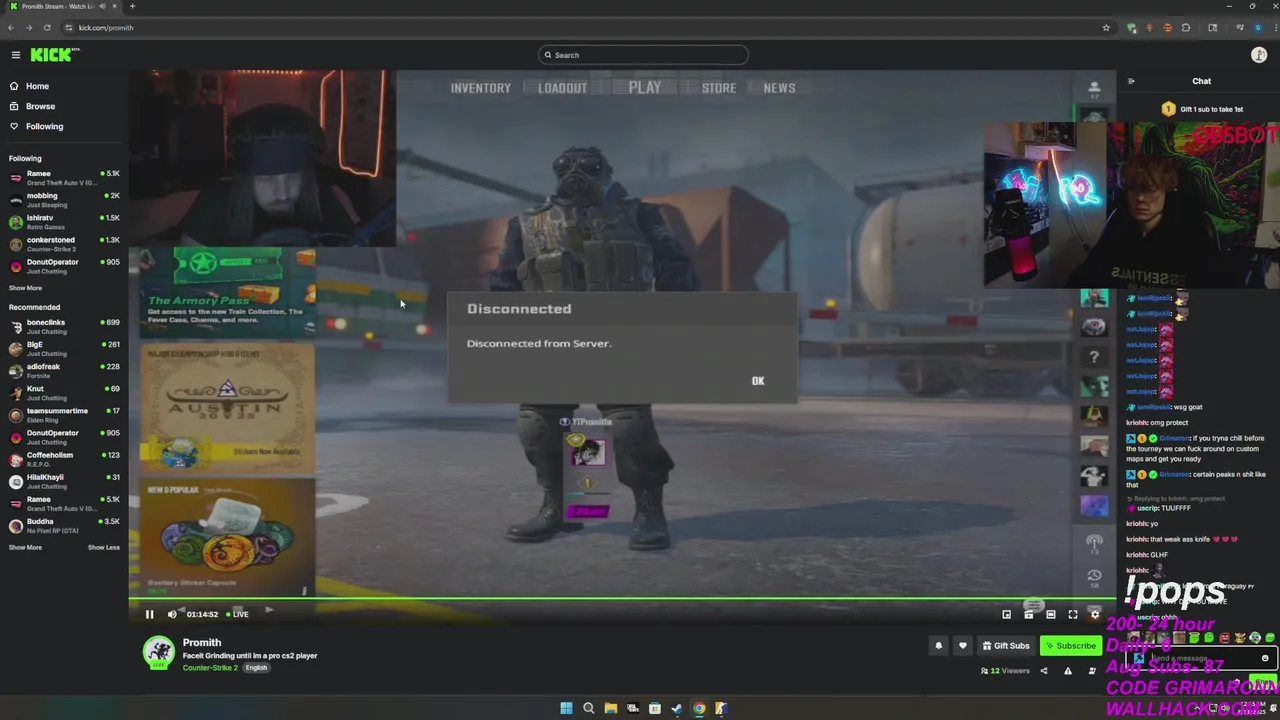Follow Promith with heart button

[x=963, y=646]
